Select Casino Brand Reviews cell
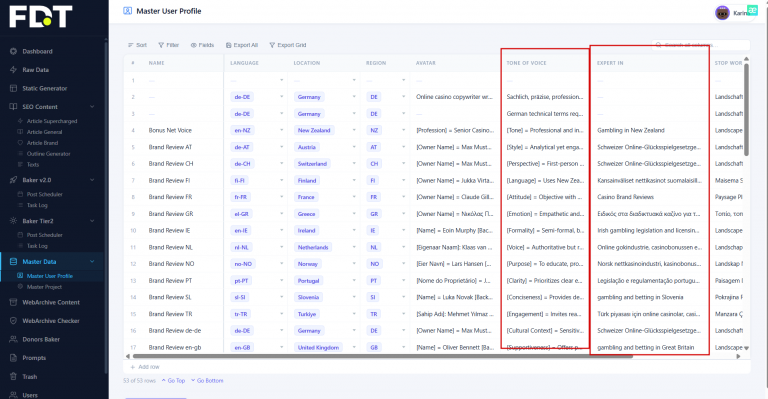The image size is (768, 399). coord(625,197)
